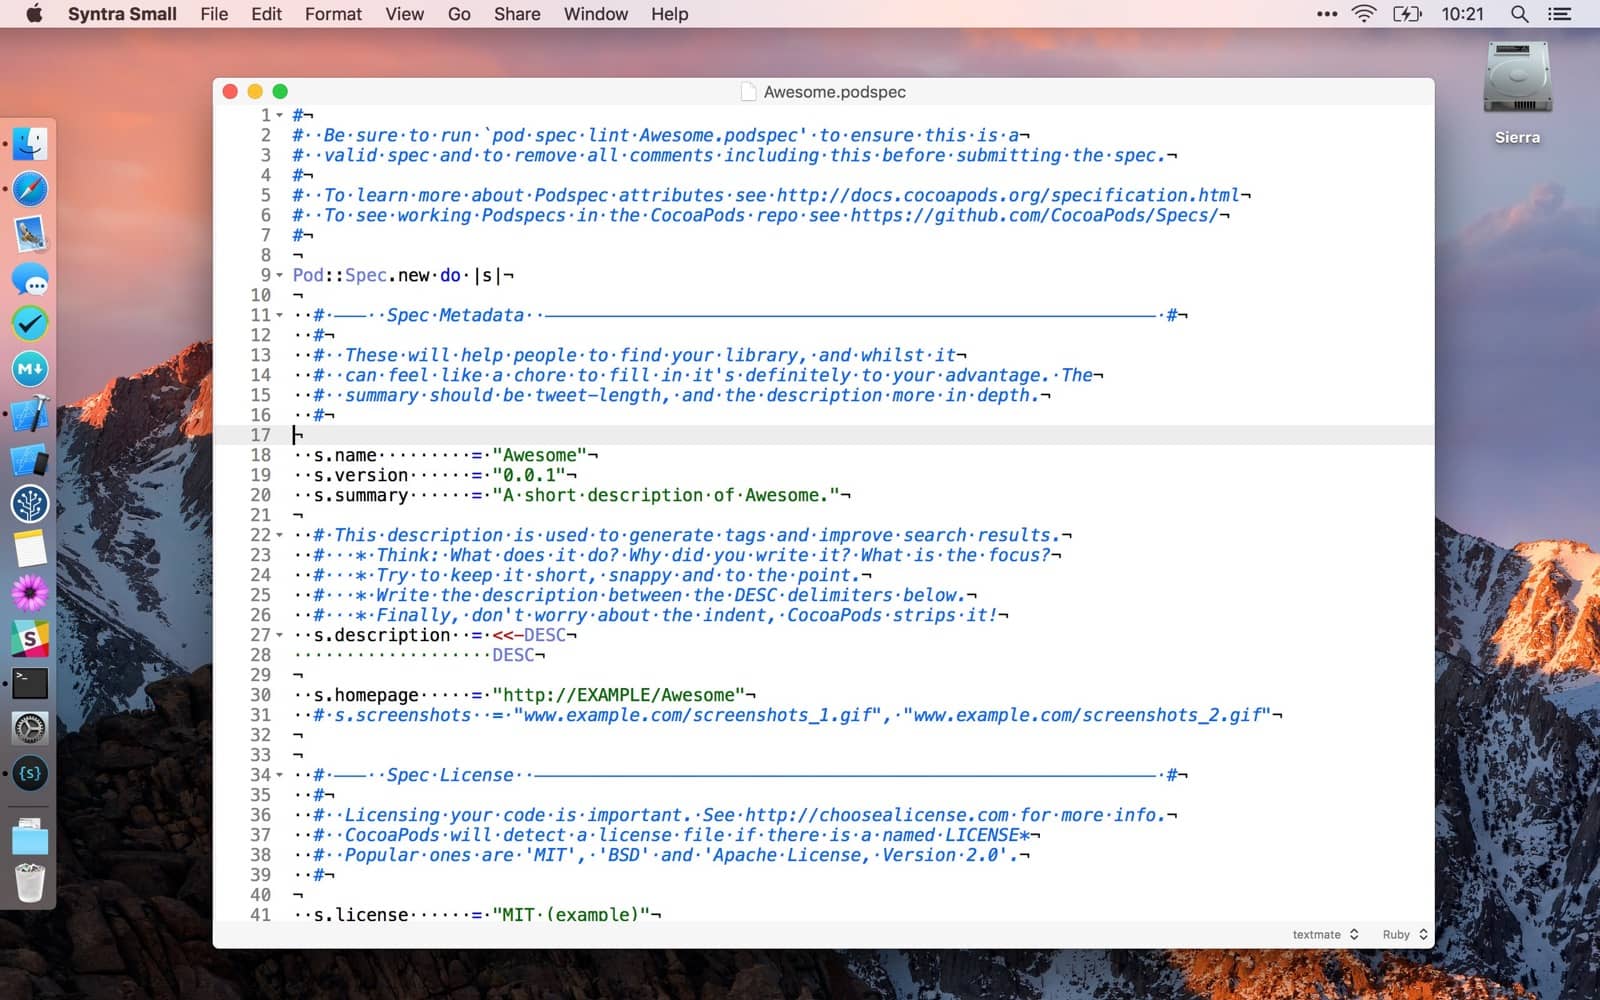Open Slack from the dock
This screenshot has width=1600, height=1000.
[30, 638]
